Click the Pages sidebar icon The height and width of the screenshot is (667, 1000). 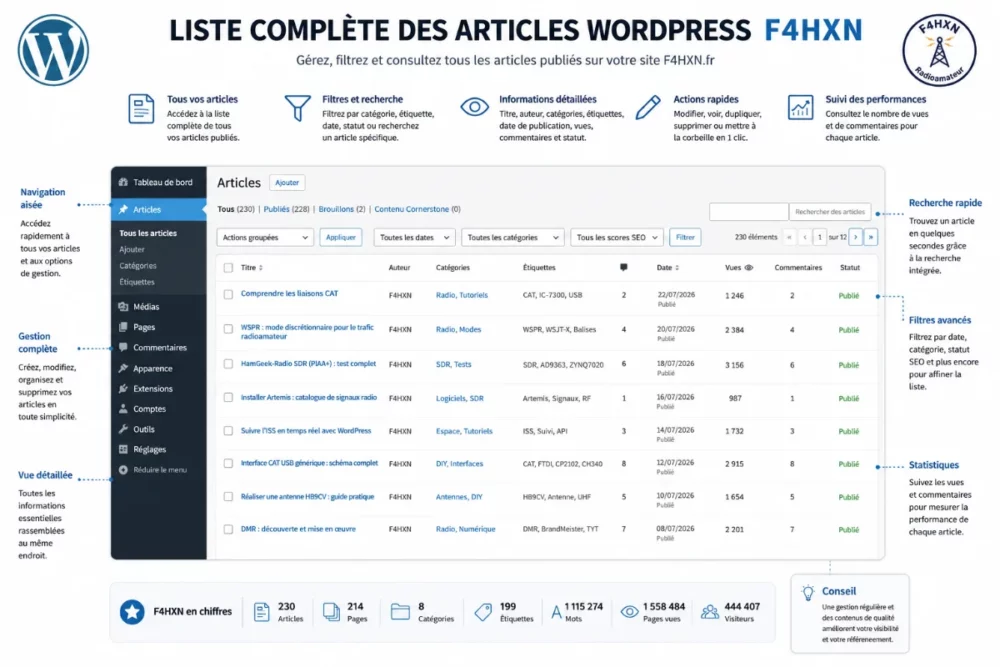point(123,327)
